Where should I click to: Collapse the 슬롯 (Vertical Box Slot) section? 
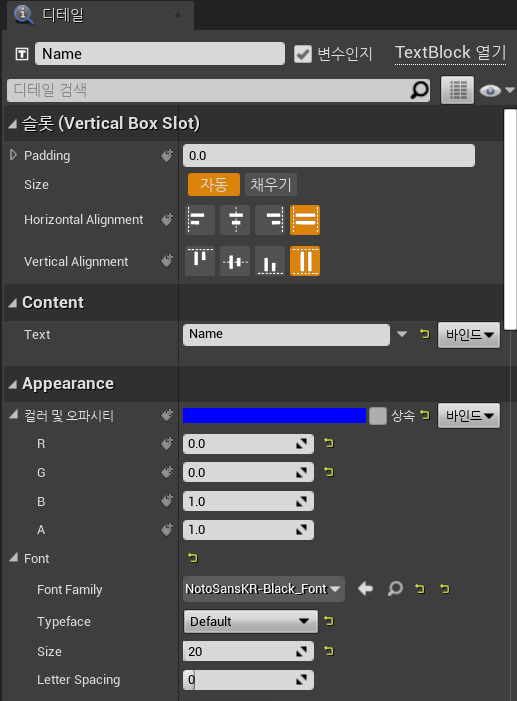pos(13,124)
